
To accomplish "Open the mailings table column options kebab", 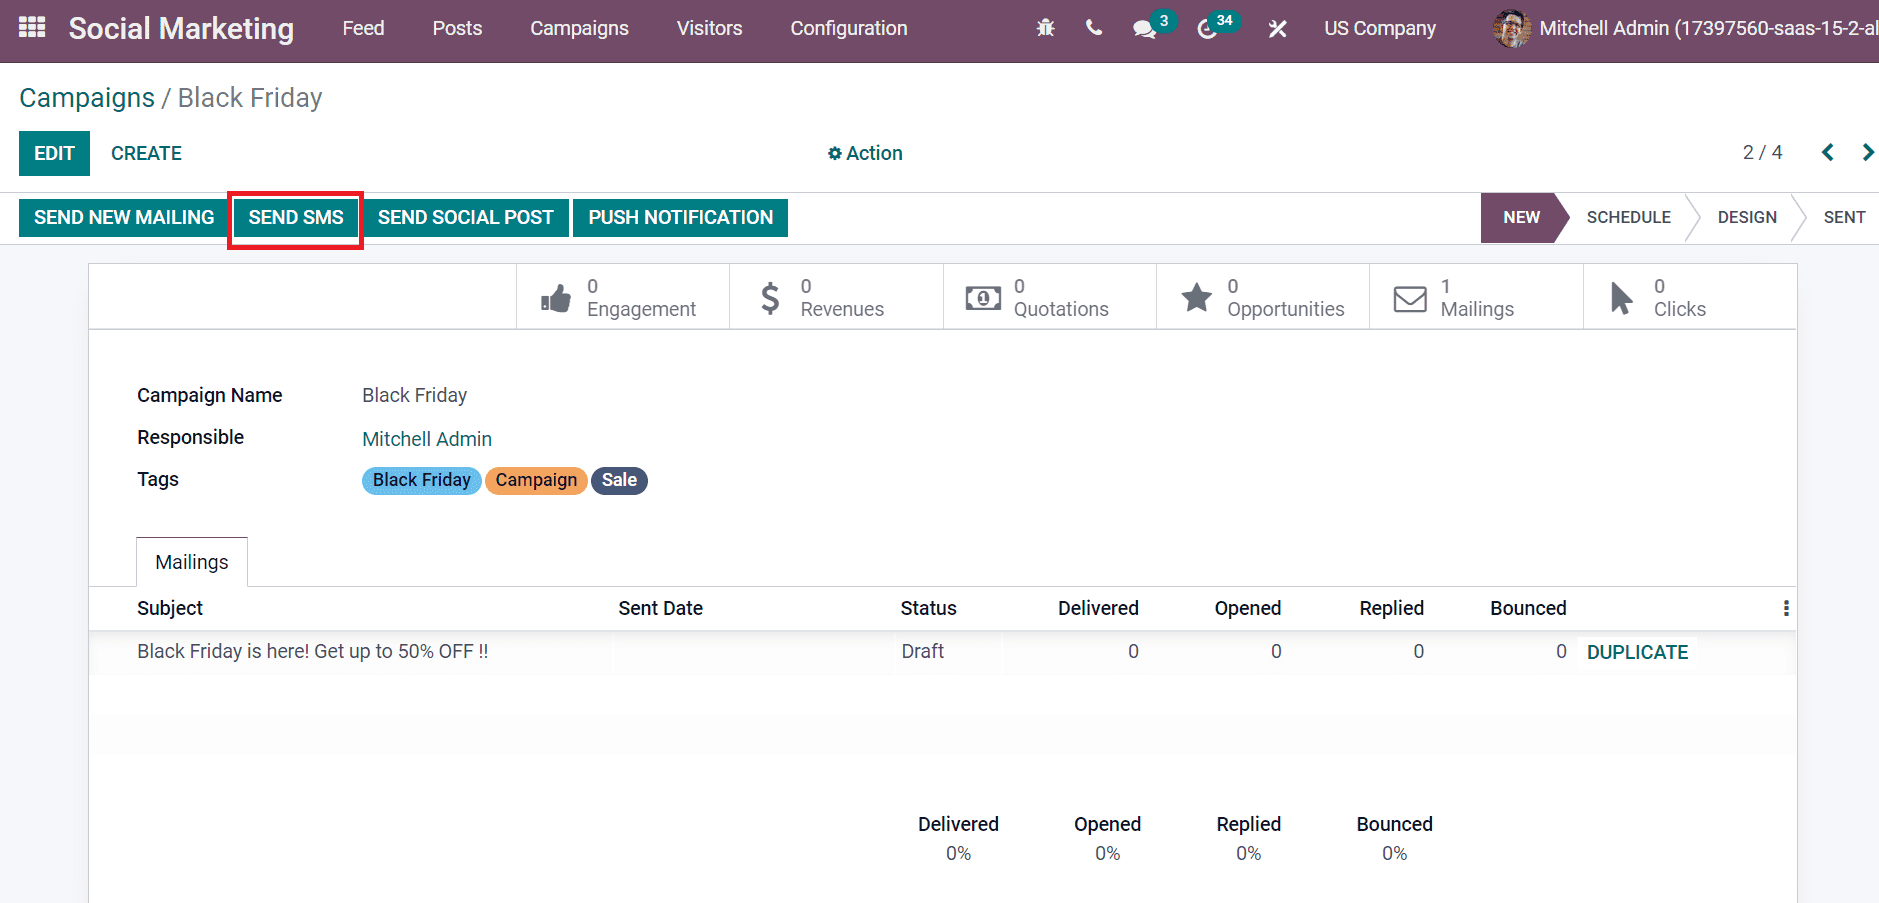I will pyautogui.click(x=1786, y=608).
